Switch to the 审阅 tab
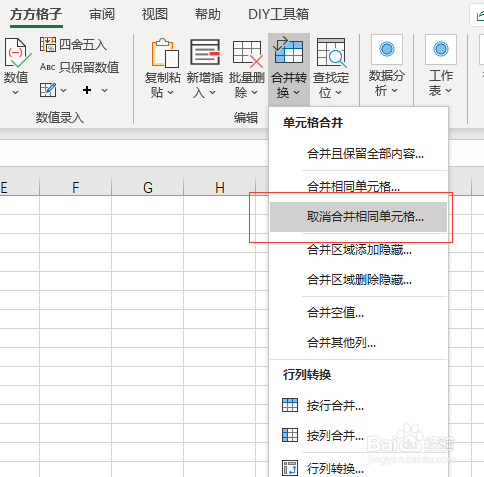Image resolution: width=484 pixels, height=477 pixels. [102, 14]
